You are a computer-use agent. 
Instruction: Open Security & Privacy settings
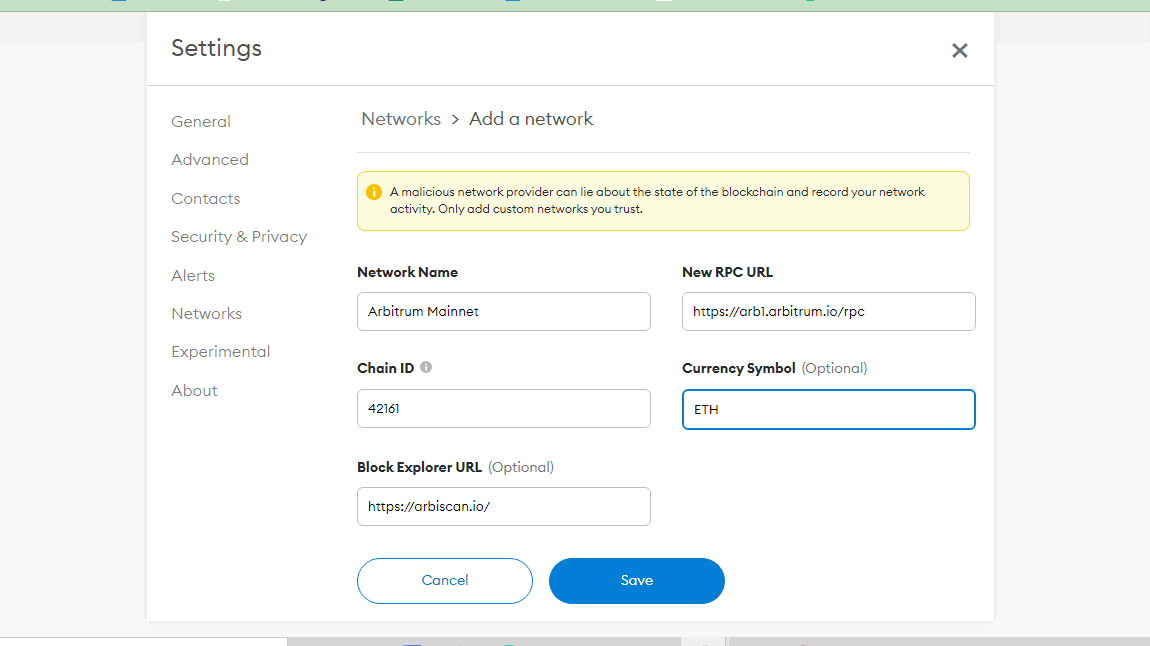pos(239,237)
